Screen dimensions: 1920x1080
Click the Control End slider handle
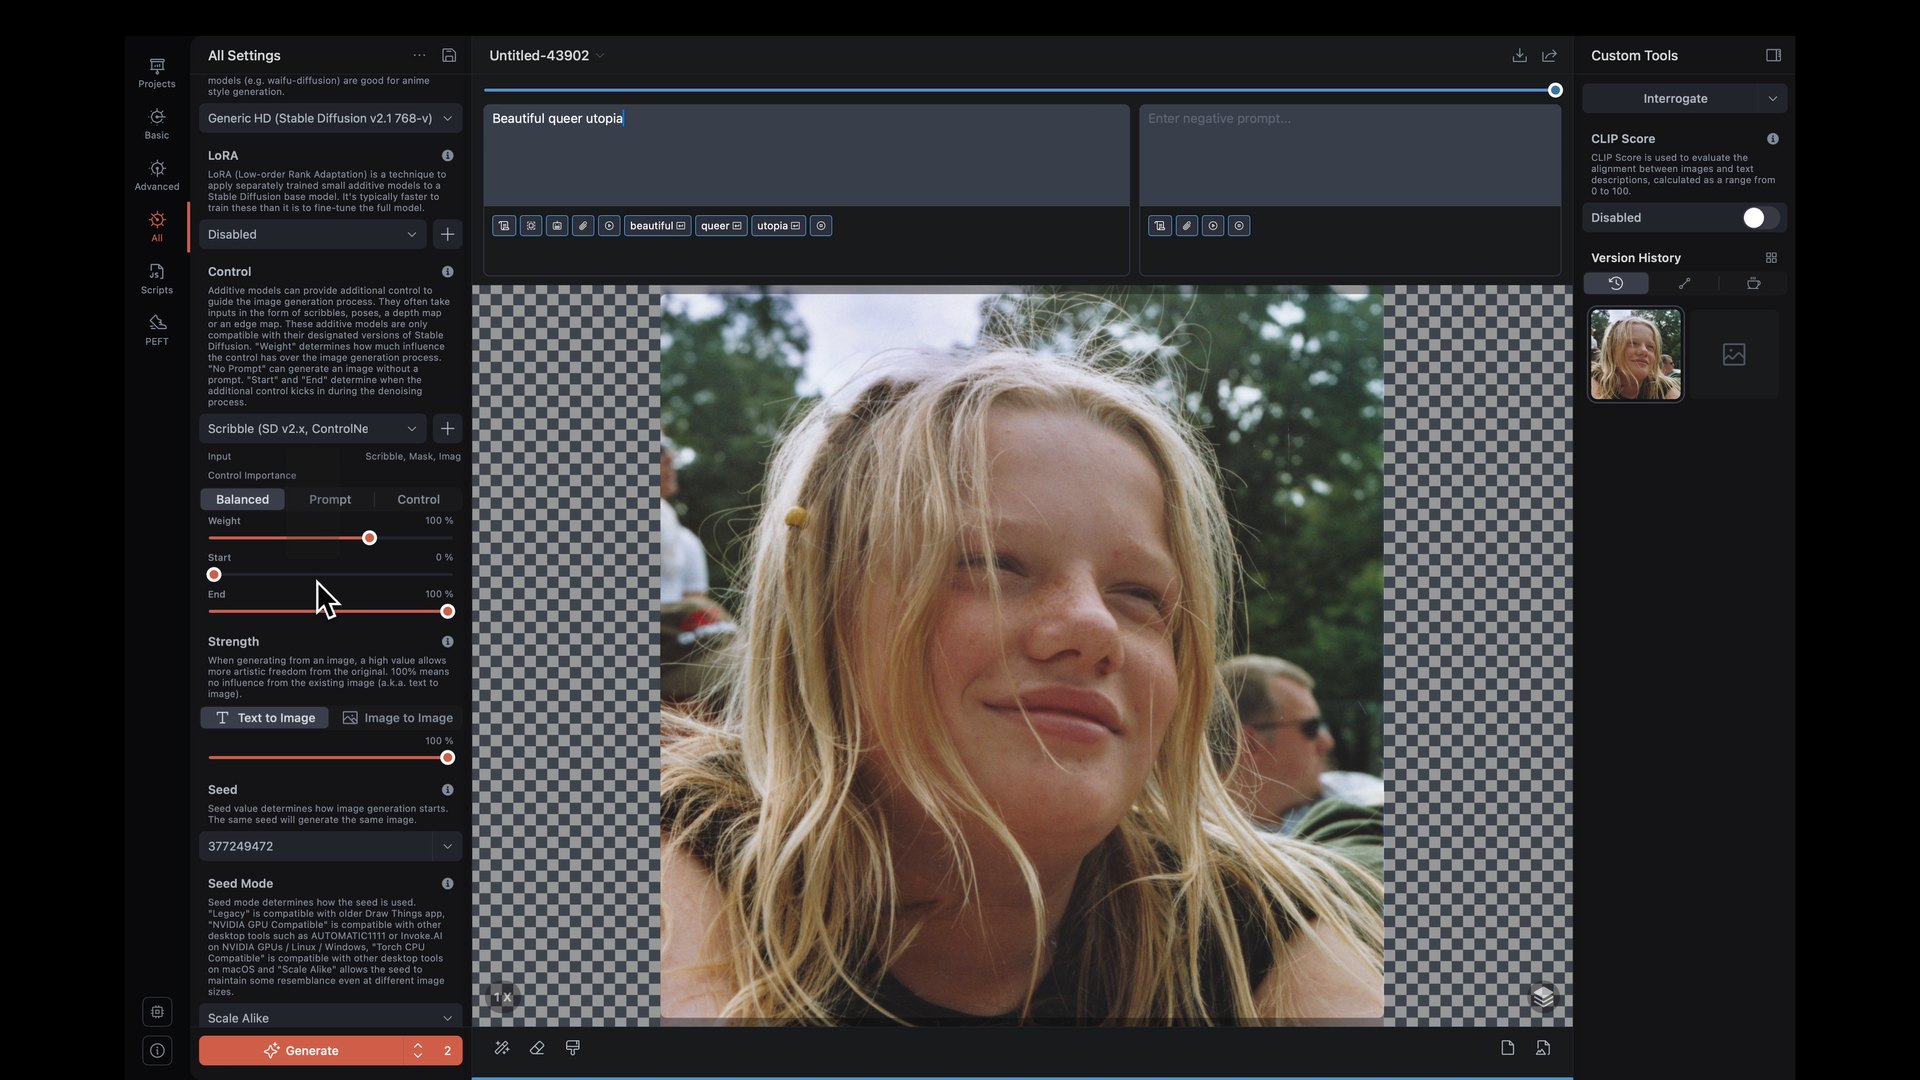[447, 612]
